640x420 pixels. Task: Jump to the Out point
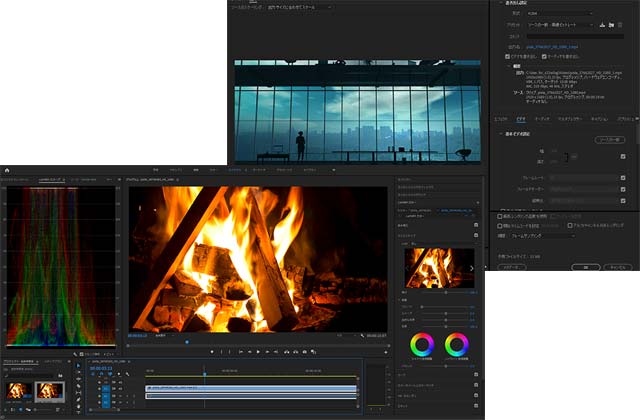point(276,352)
